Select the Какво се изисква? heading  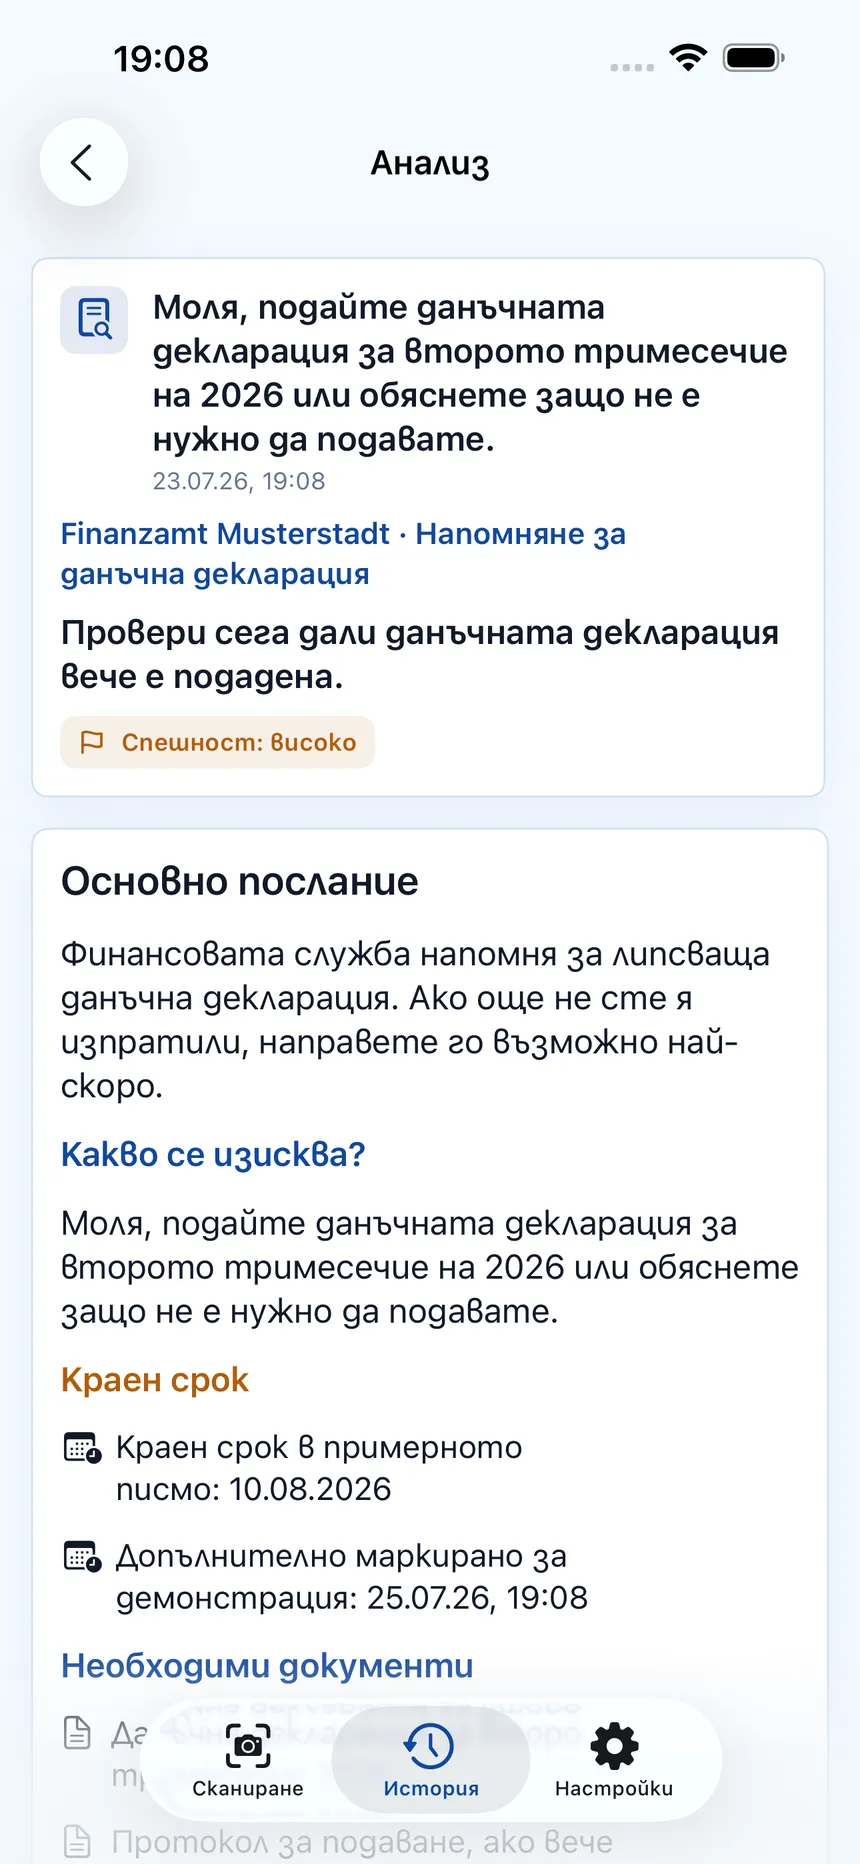pyautogui.click(x=213, y=1155)
